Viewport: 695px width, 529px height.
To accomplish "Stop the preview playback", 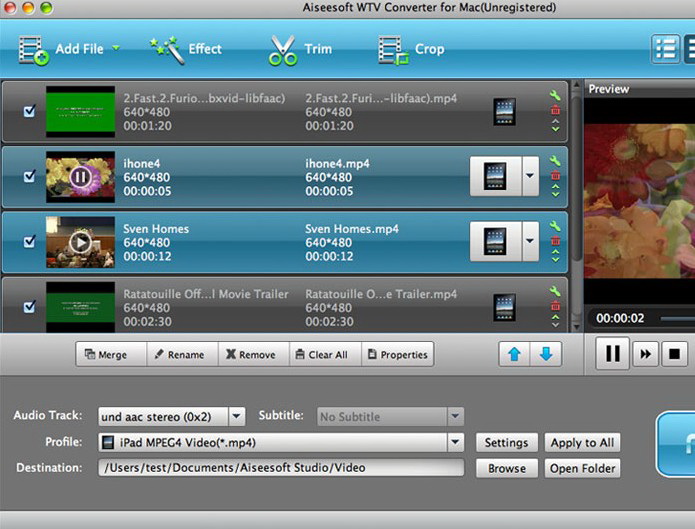I will [674, 354].
